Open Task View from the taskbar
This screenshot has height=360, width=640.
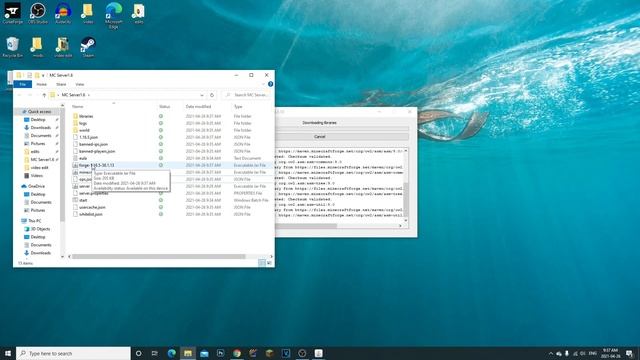pyautogui.click(x=155, y=353)
